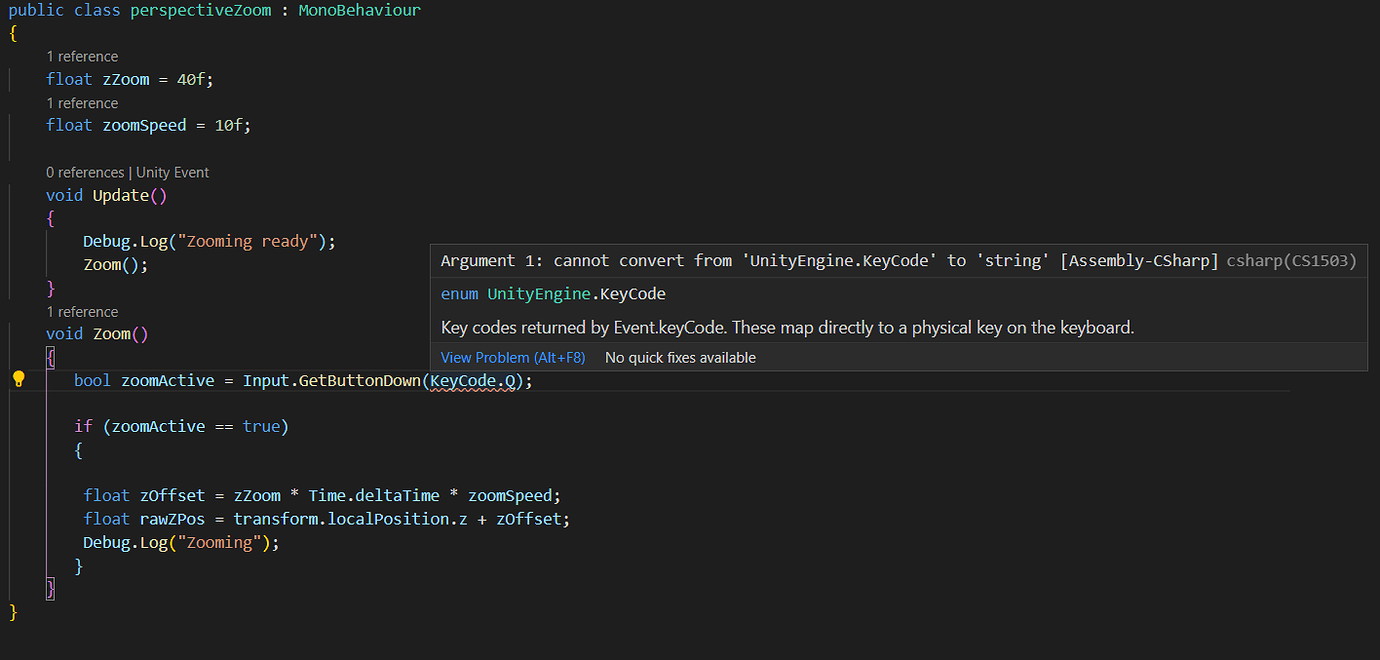Click the '1 reference' lens above Zoom method
The image size is (1380, 660).
[x=82, y=312]
